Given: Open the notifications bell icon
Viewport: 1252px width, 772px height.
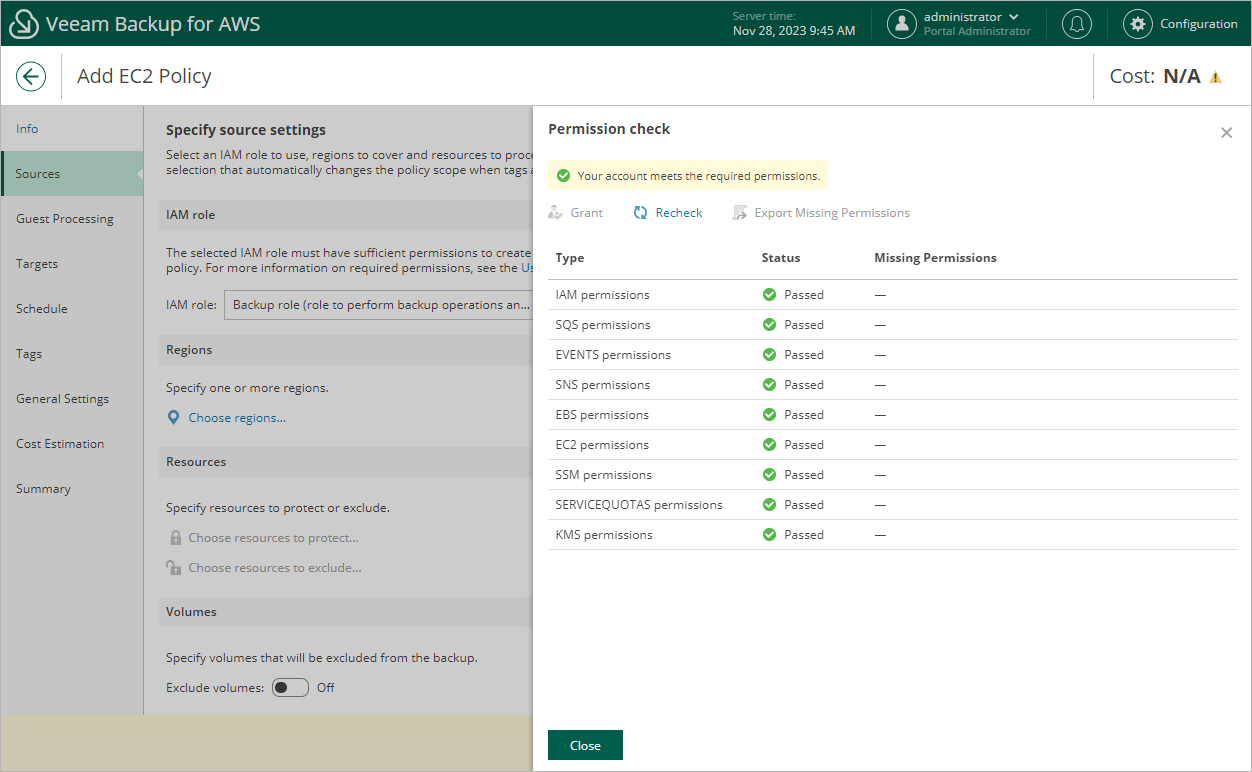Looking at the screenshot, I should coord(1077,24).
